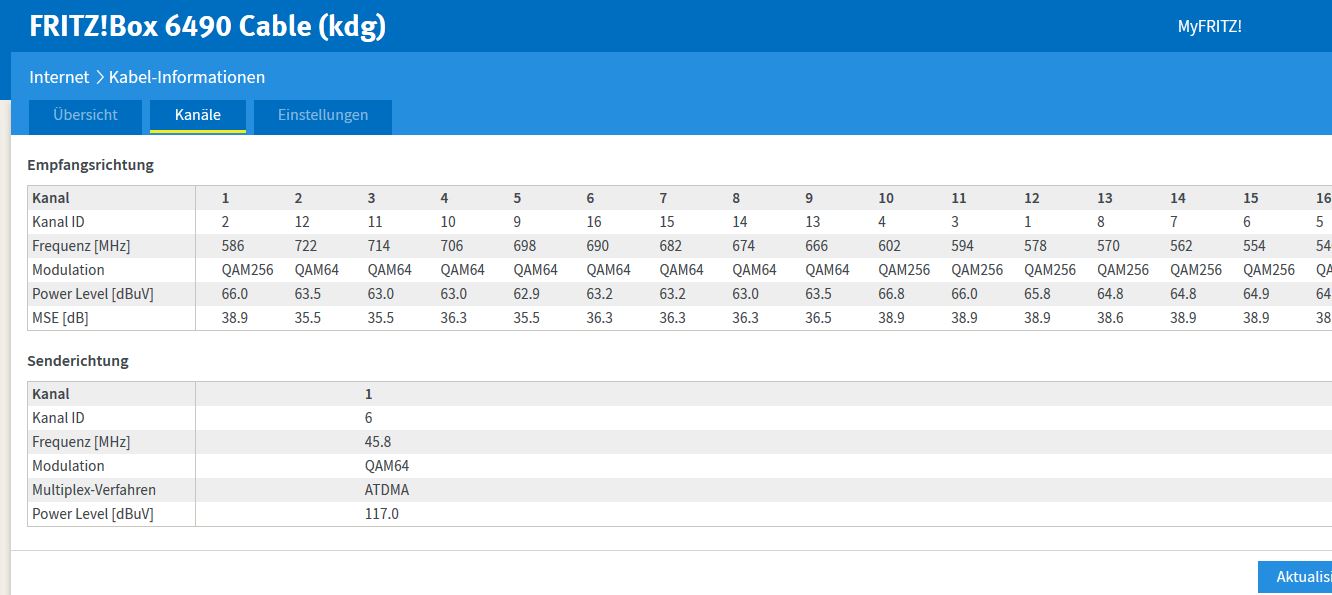Click the ATDMA multiplex value
Image resolution: width=1332 pixels, height=595 pixels.
(x=387, y=490)
